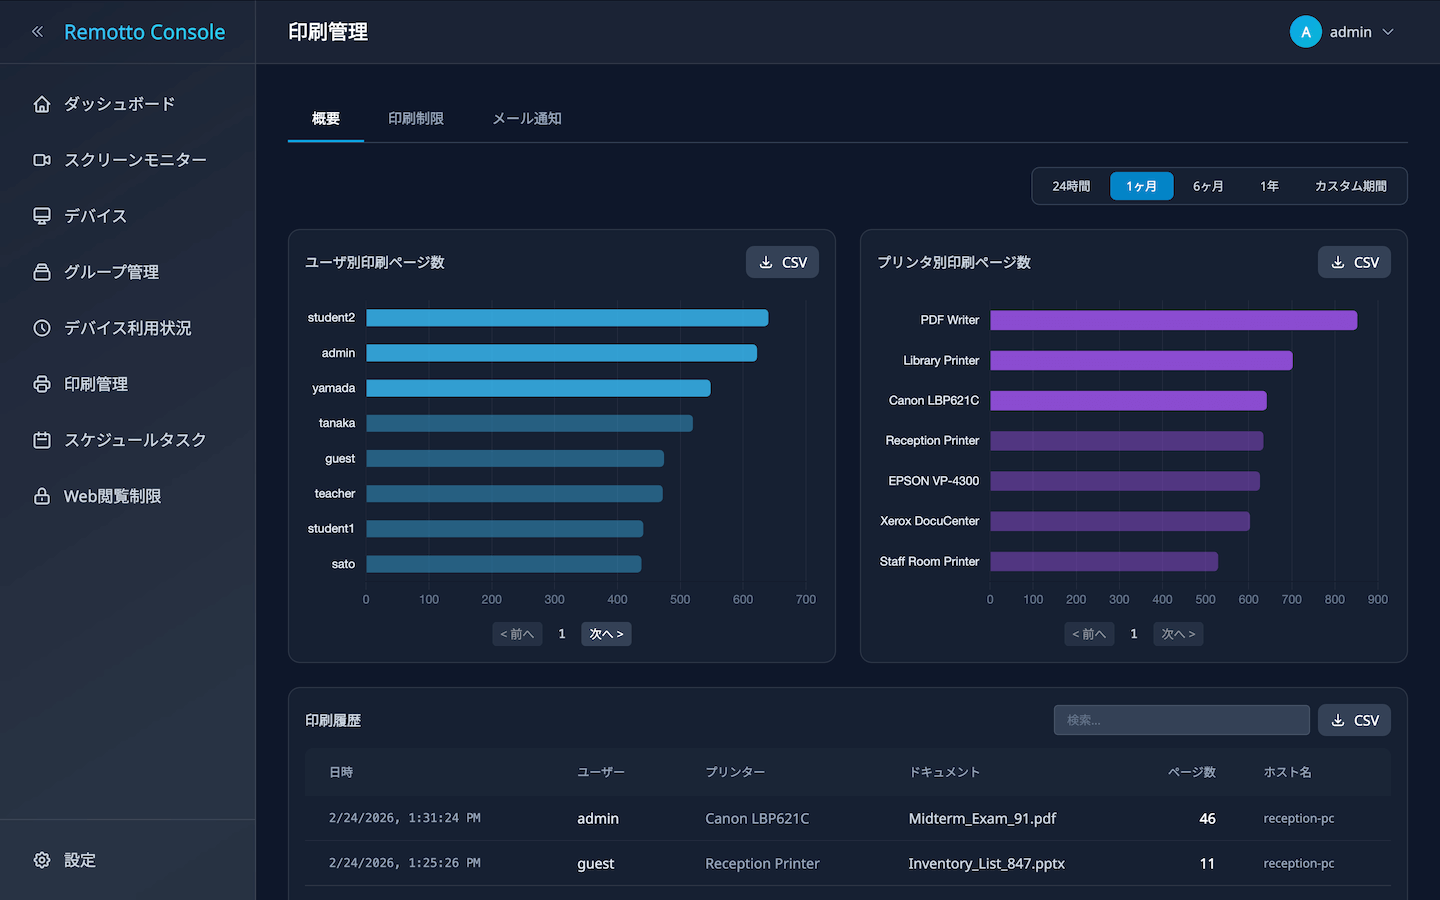Switch the period to 6ヶ月

pos(1208,186)
